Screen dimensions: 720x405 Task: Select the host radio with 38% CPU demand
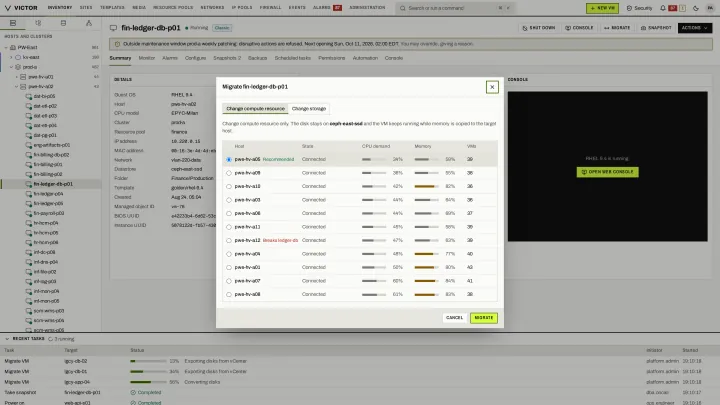pos(229,173)
